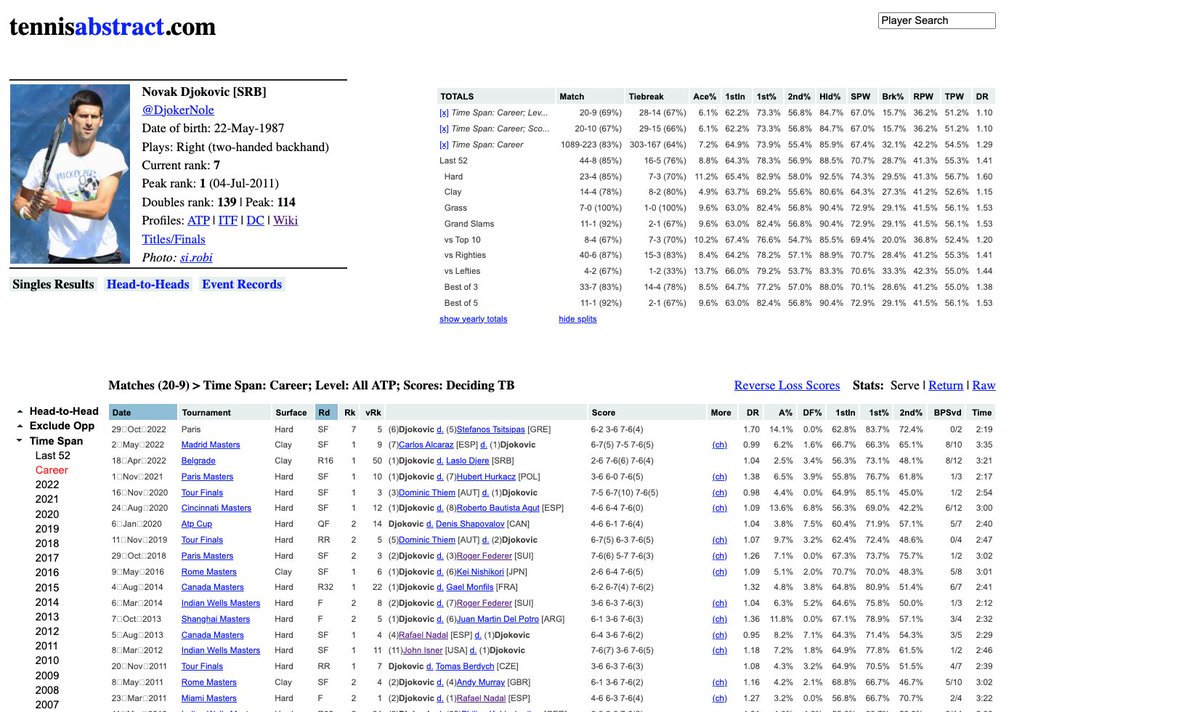Filter matches to year 2016
This screenshot has width=1200, height=712.
click(47, 573)
